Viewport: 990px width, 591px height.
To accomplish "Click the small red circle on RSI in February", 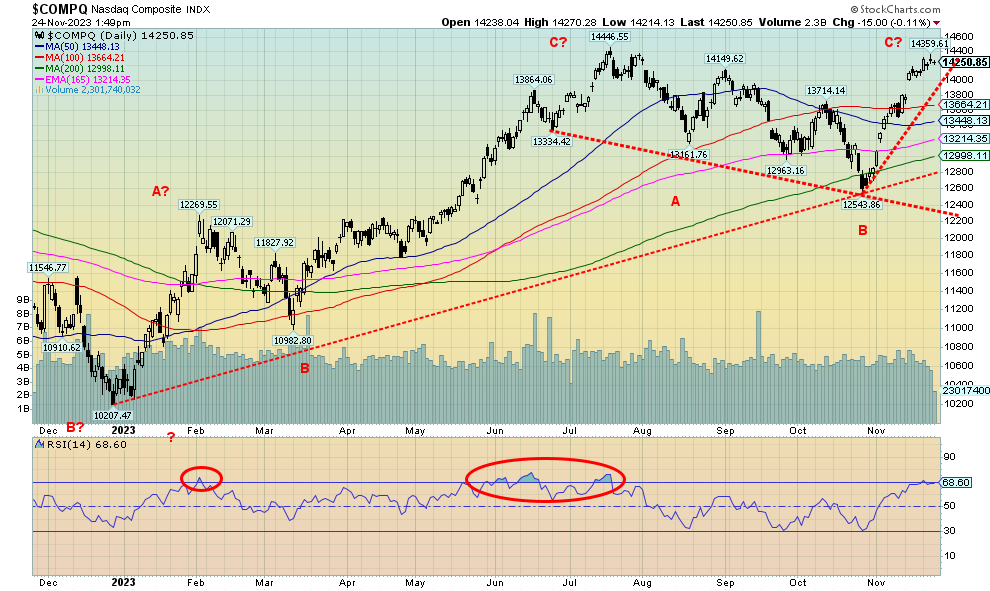I will pos(202,480).
